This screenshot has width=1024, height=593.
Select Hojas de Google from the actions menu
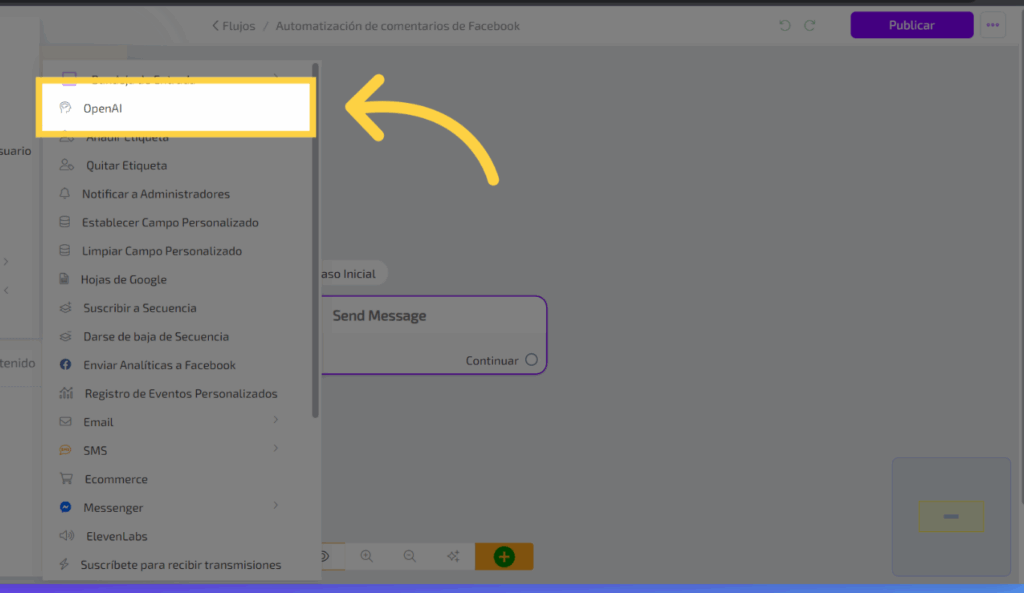click(x=124, y=280)
